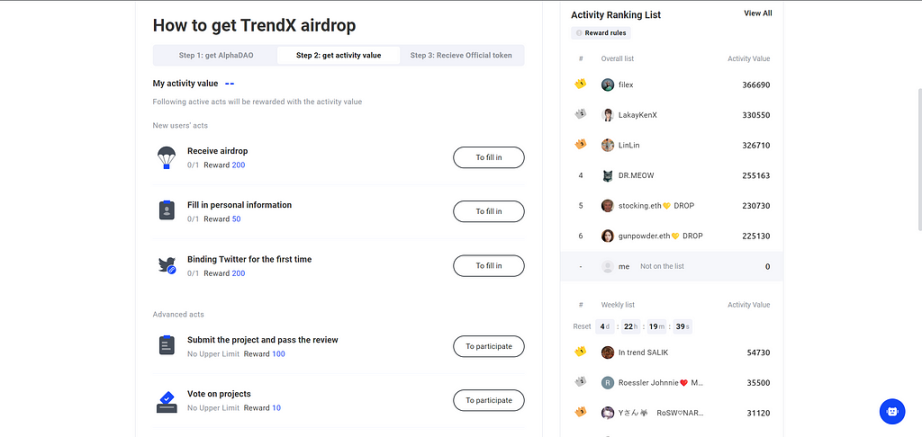Click the Reward 200 value under Receive airdrop
922x437 pixels.
pyautogui.click(x=238, y=165)
